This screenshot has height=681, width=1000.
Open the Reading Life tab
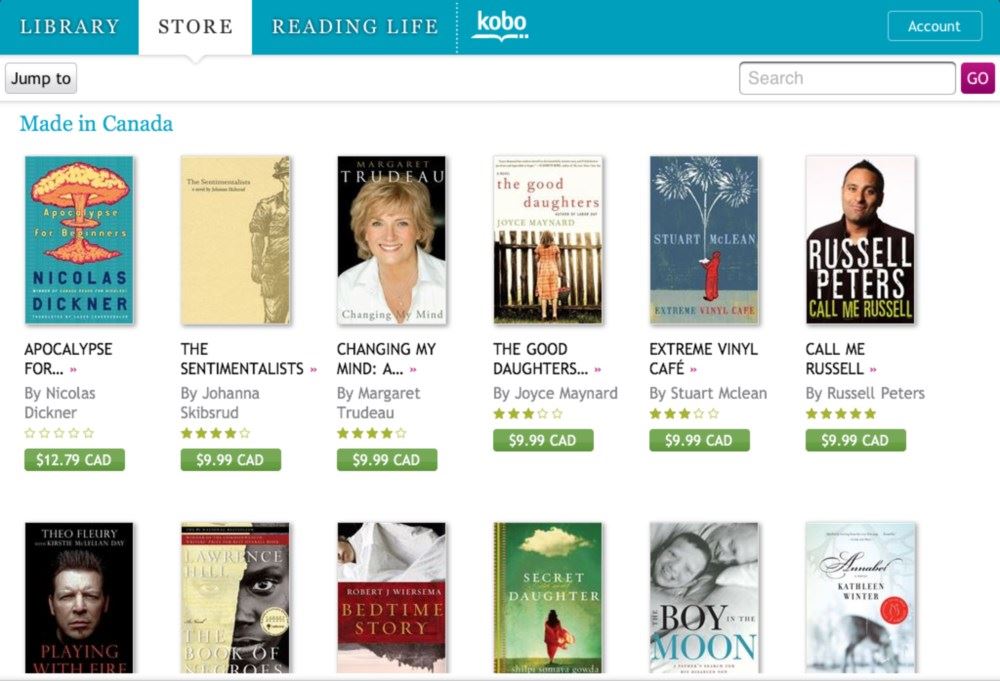click(x=355, y=27)
